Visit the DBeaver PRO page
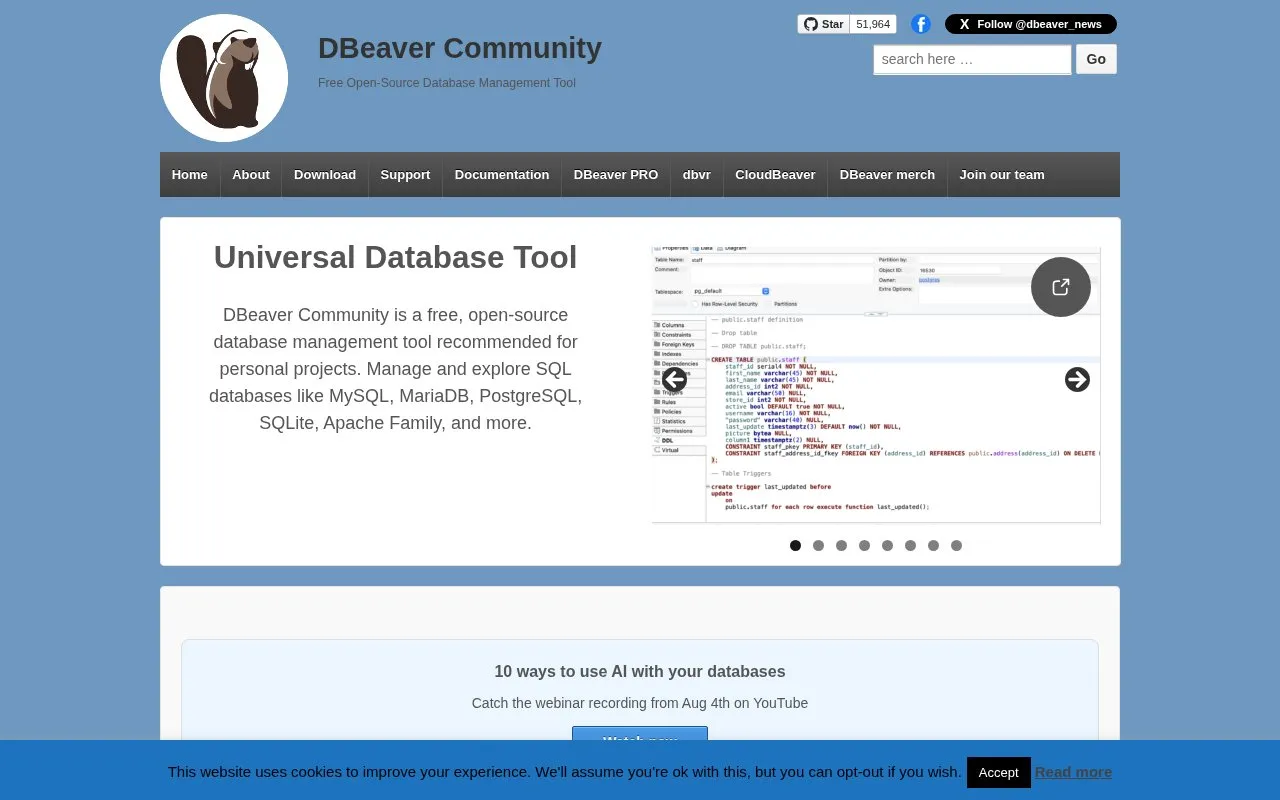This screenshot has height=800, width=1280. tap(616, 175)
